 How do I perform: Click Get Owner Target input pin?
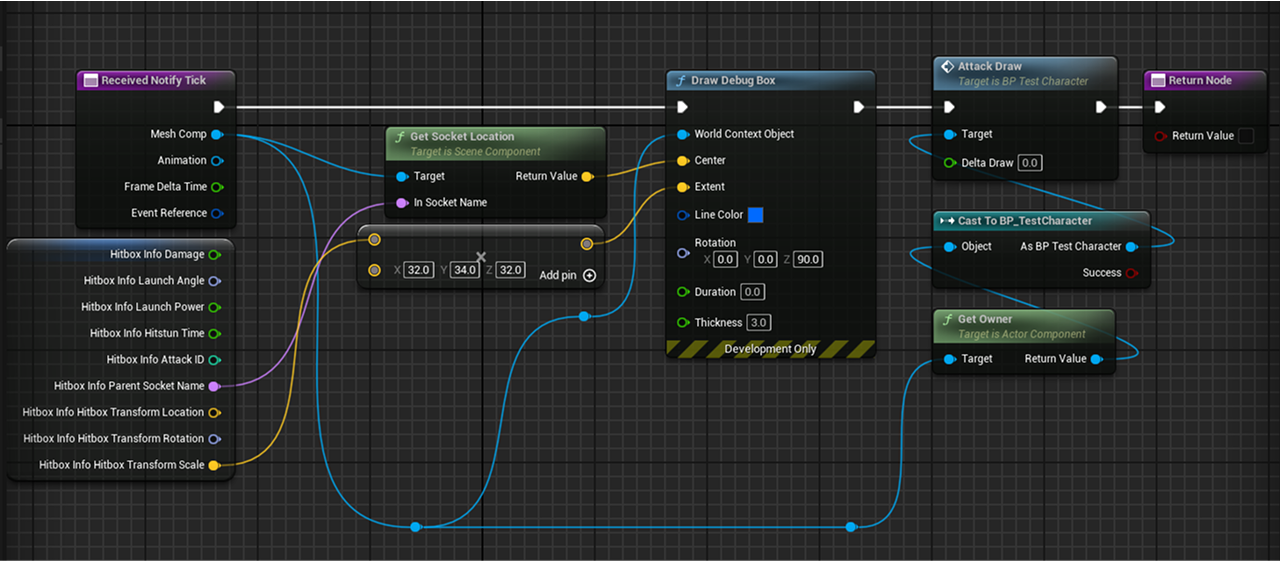(950, 359)
